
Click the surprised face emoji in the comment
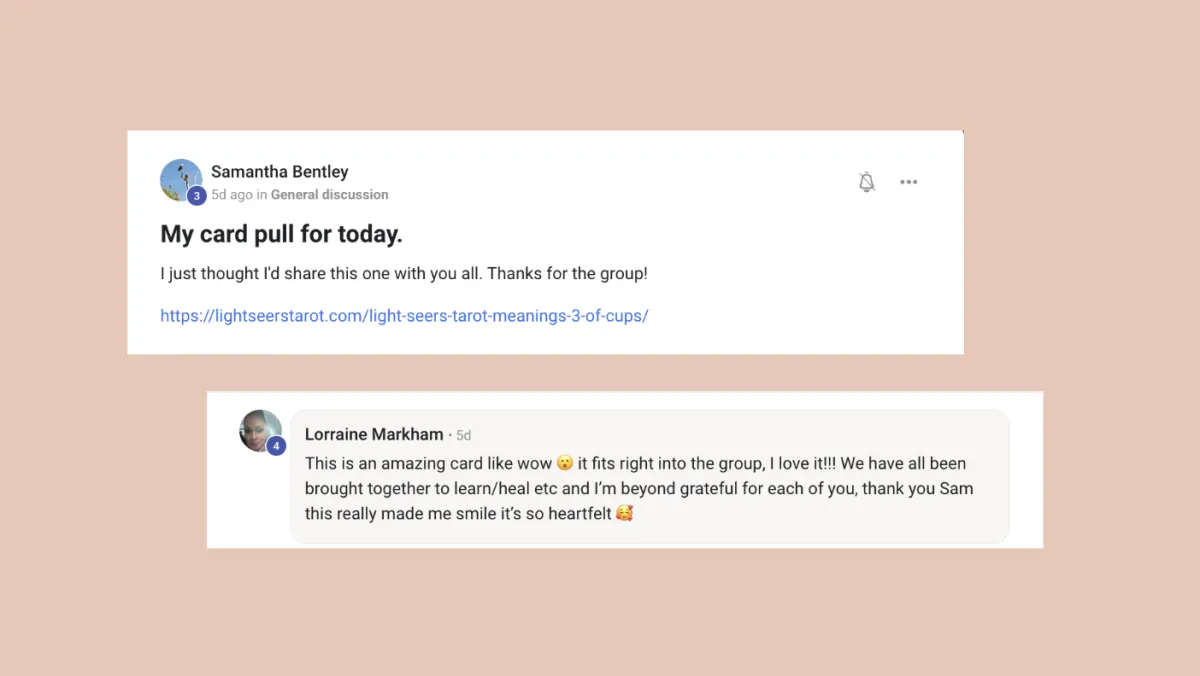coord(565,464)
